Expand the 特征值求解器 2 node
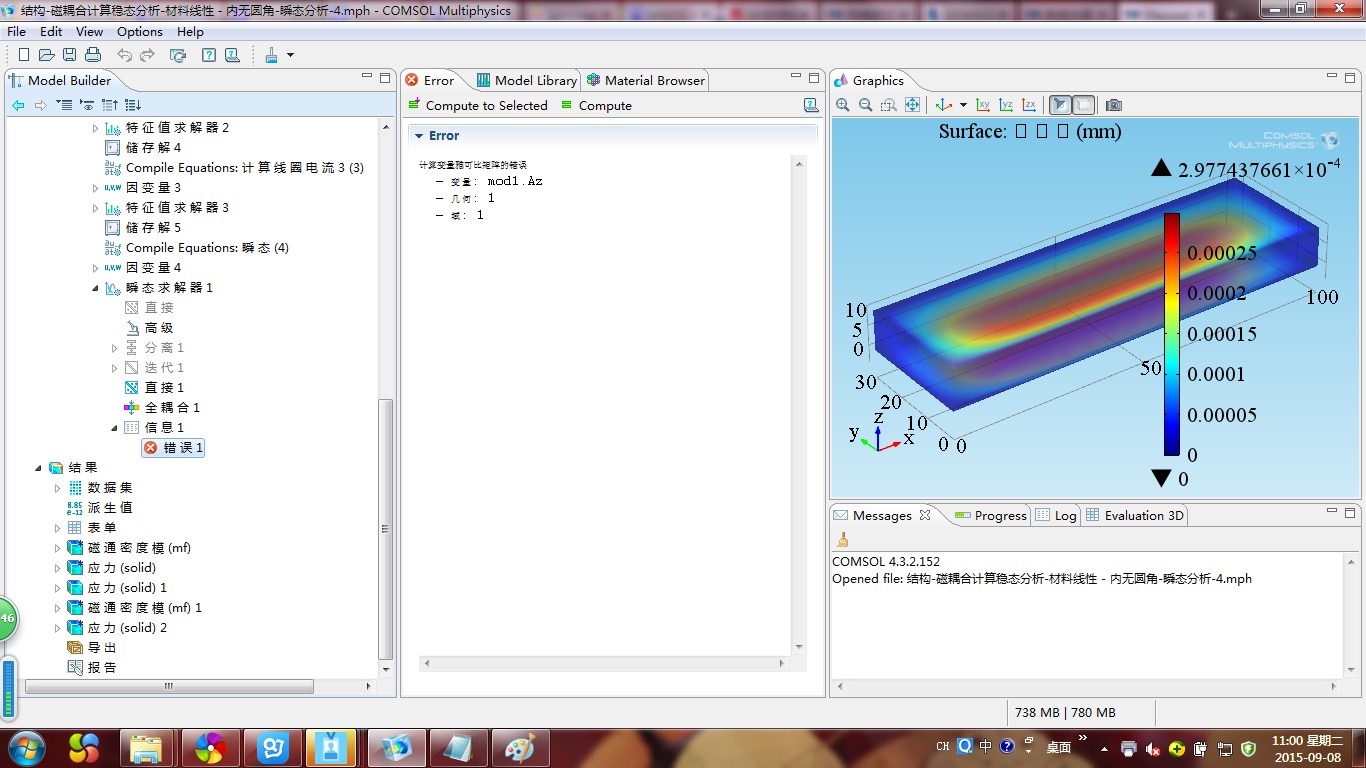This screenshot has height=768, width=1366. [x=96, y=128]
